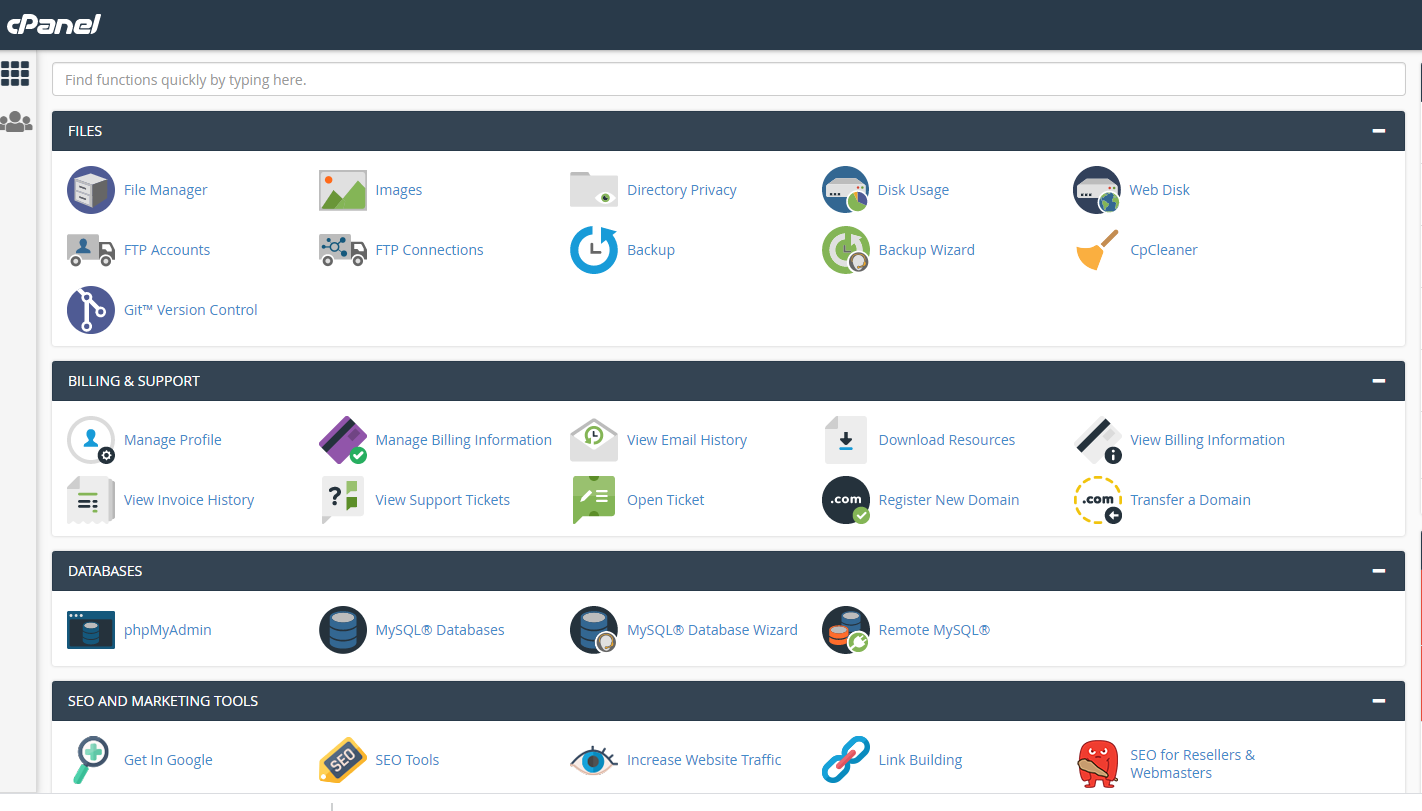This screenshot has width=1422, height=811.
Task: Collapse the SEO and Marketing Tools section
Action: tap(1379, 701)
